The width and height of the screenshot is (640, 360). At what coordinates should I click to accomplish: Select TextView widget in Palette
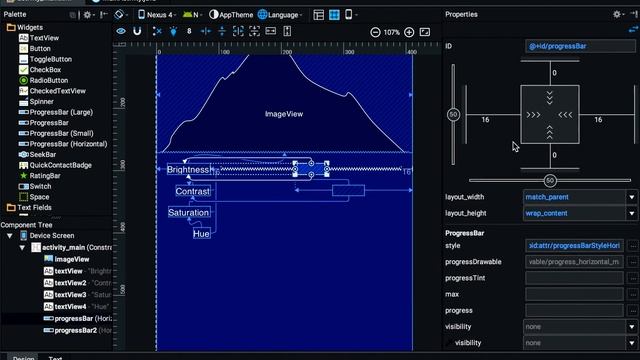tap(39, 38)
